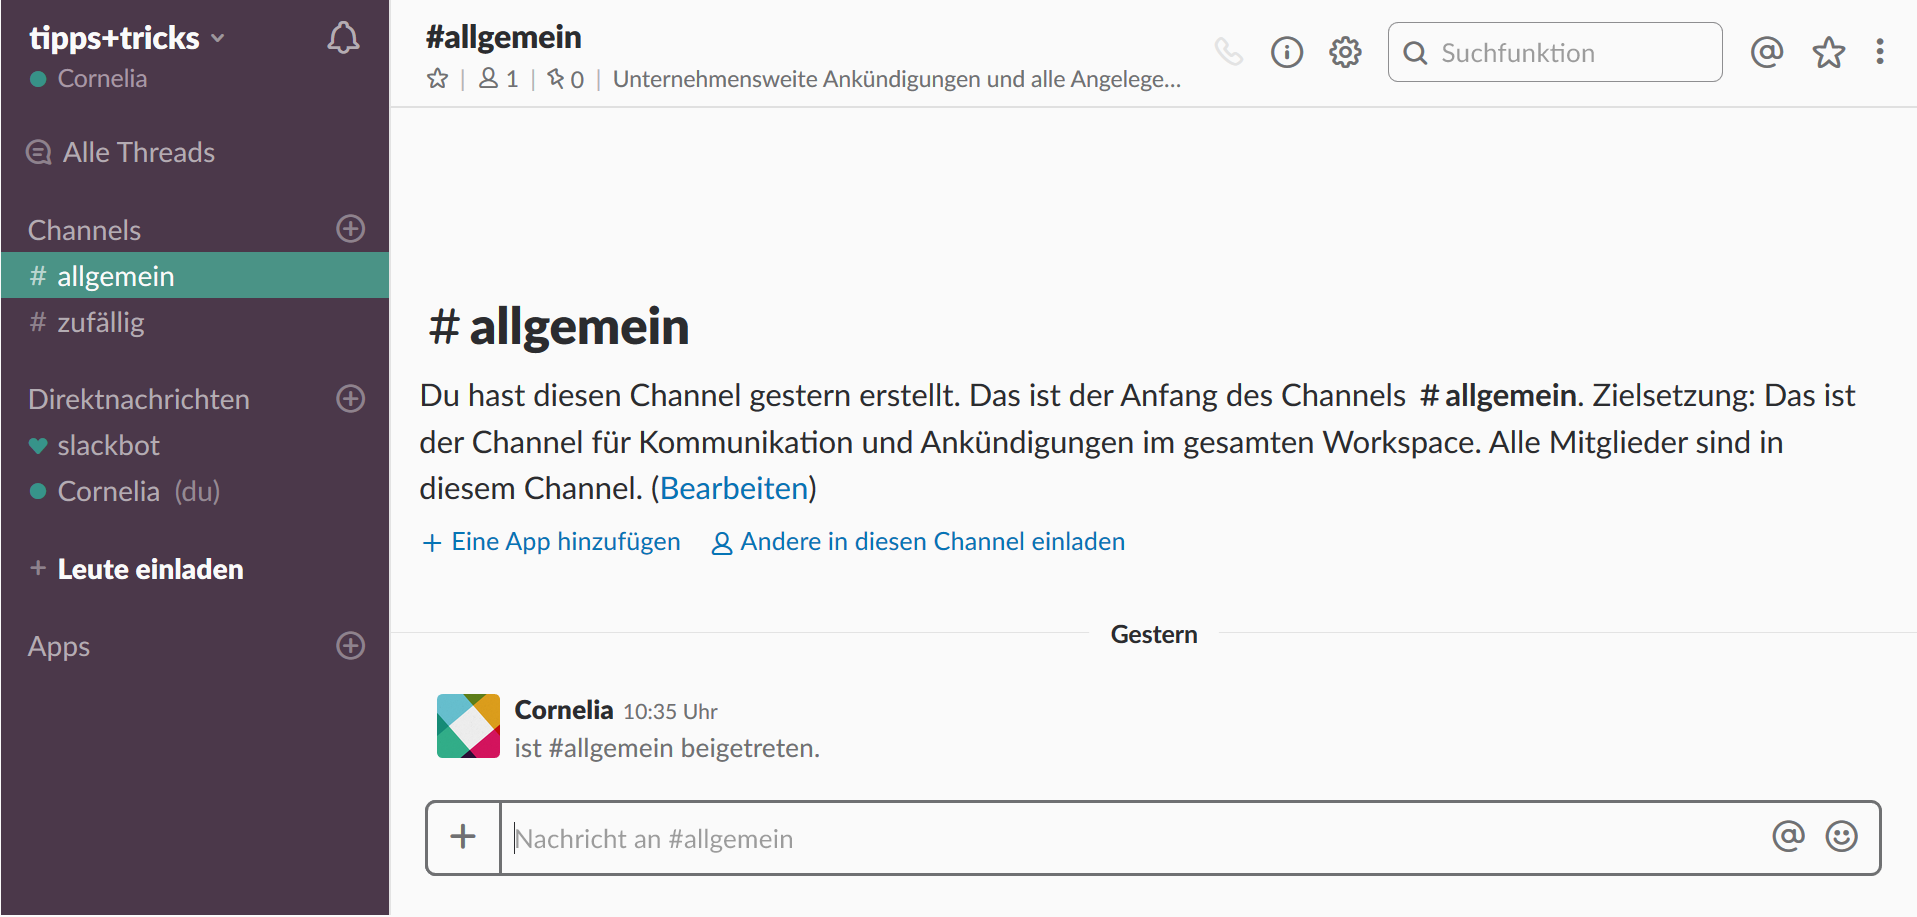Open Alle Threads view
The image size is (1917, 917).
(138, 152)
